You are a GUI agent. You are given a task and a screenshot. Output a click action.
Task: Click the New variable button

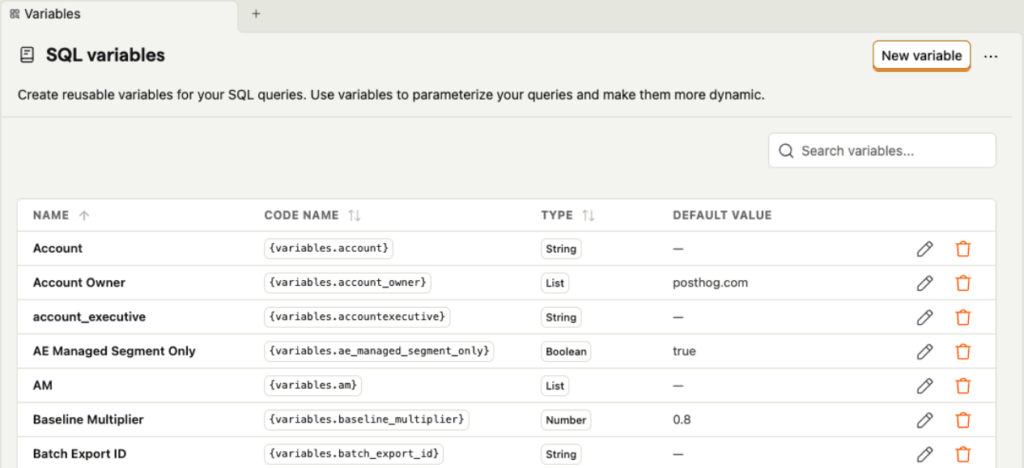pyautogui.click(x=921, y=56)
